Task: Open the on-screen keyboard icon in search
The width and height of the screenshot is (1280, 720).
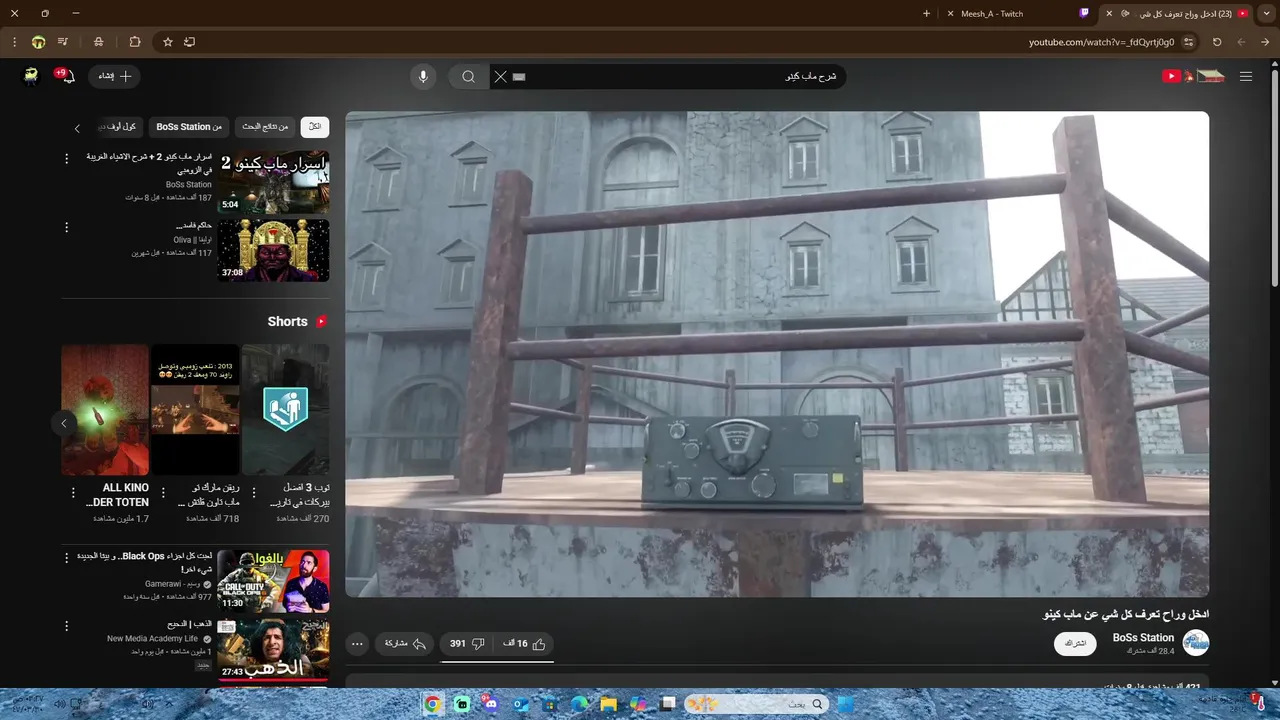Action: [519, 76]
